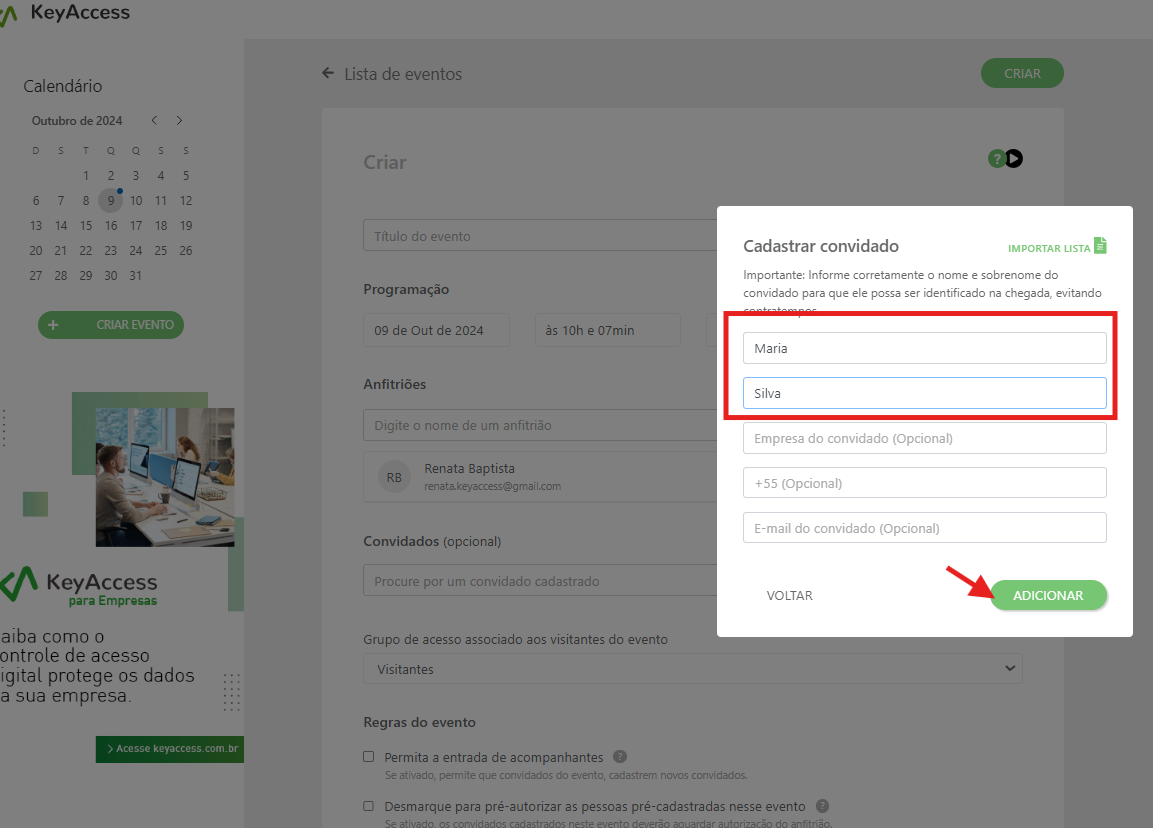Enable Permita a entrada de acompanhantes checkbox
Viewport: 1153px width, 828px height.
(x=369, y=757)
